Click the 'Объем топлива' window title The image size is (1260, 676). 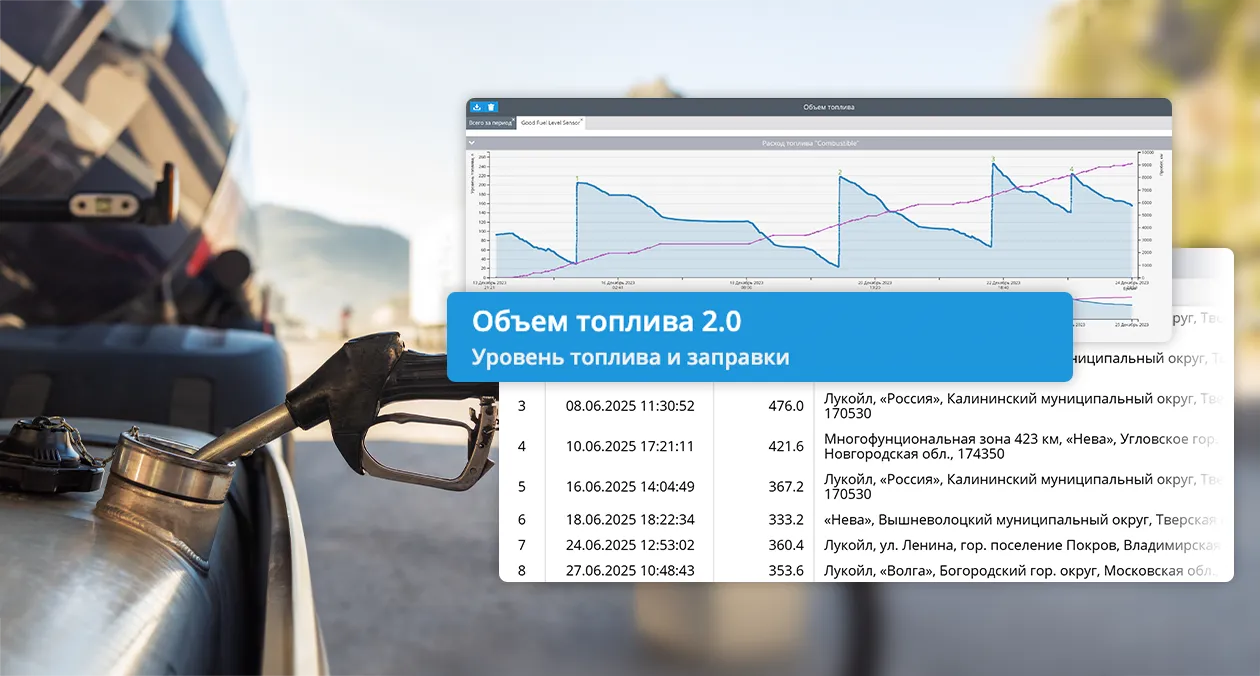829,107
